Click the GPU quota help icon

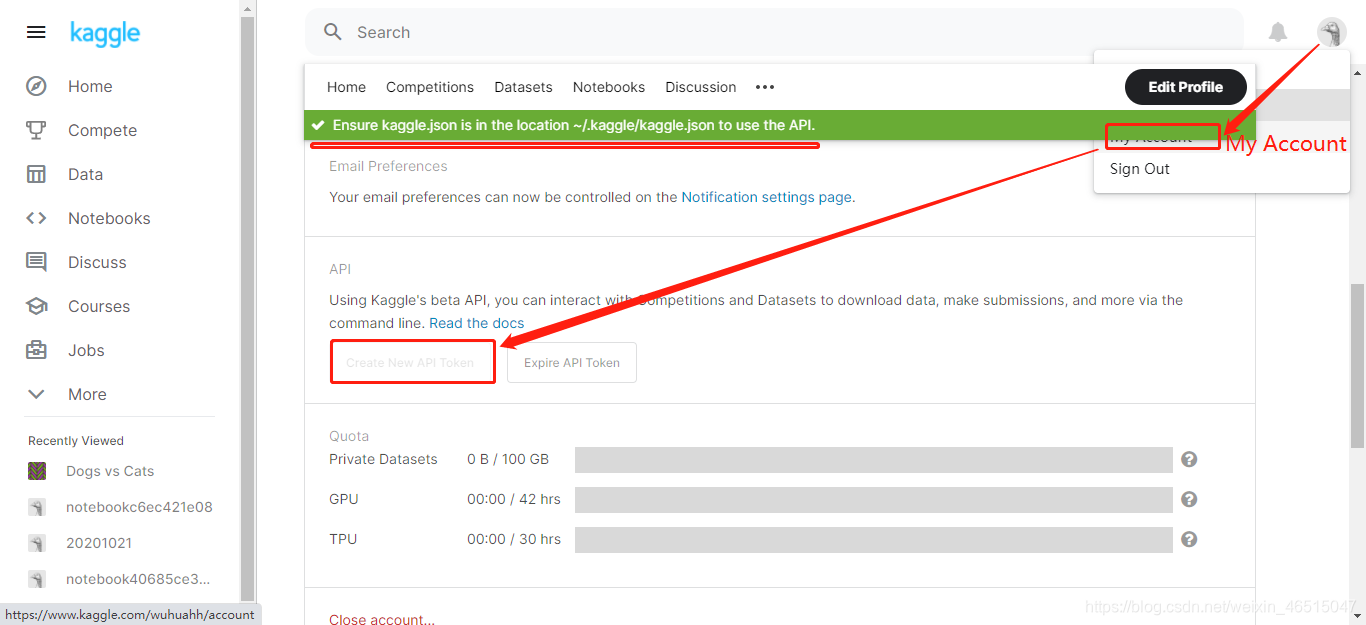[1189, 499]
